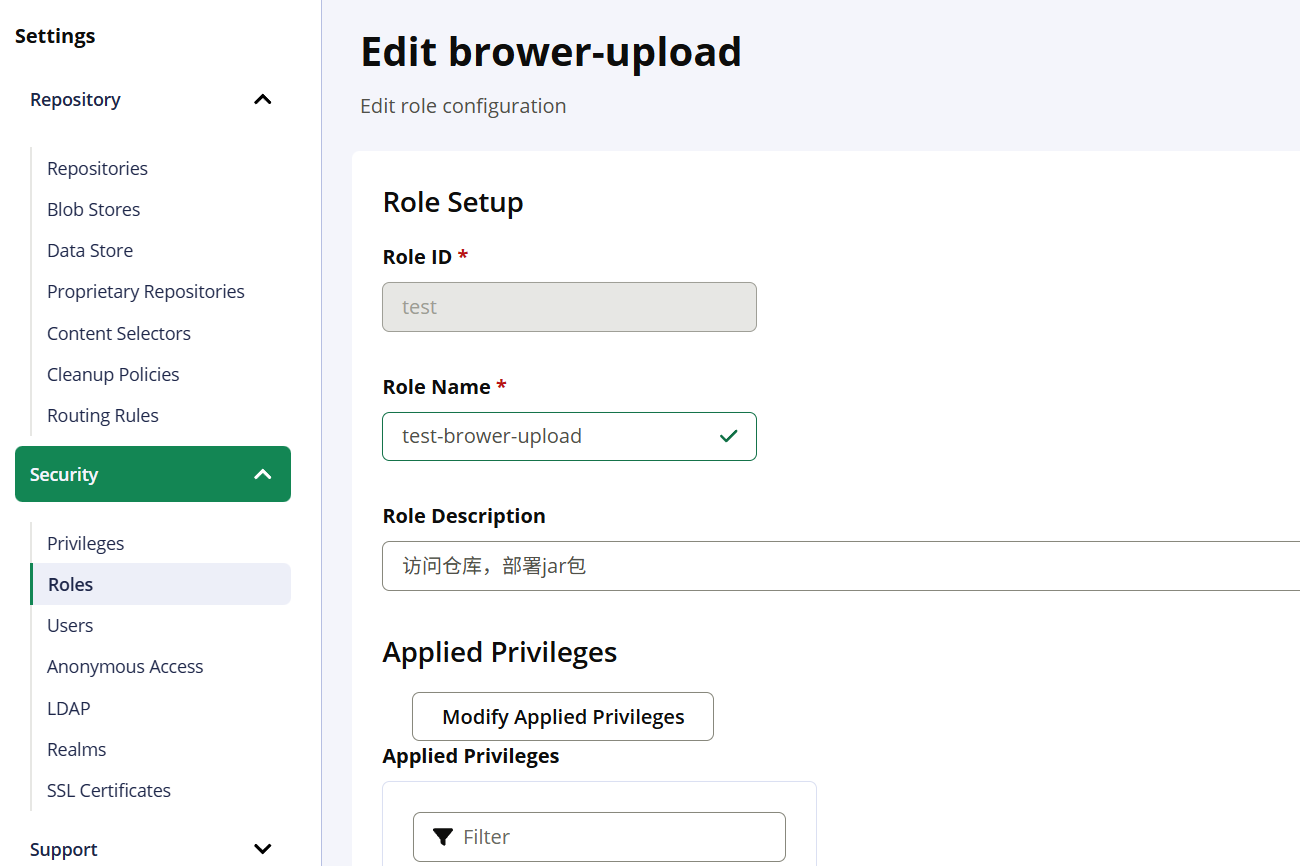Collapse the Security section chevron

263,474
